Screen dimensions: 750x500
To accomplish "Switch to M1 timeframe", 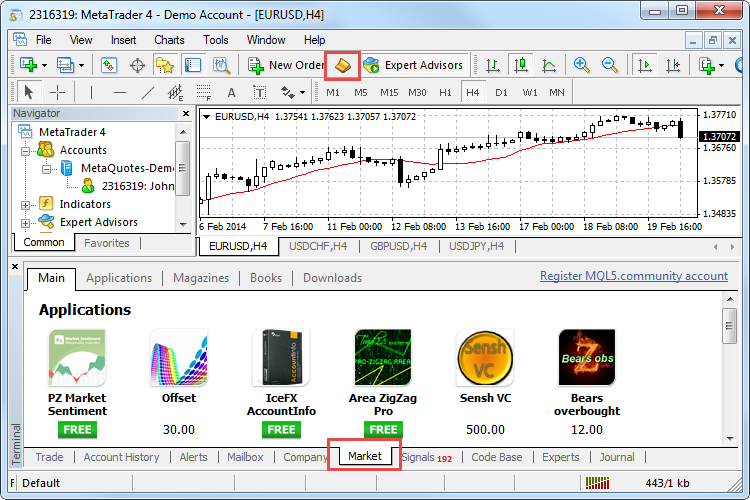I will 333,92.
